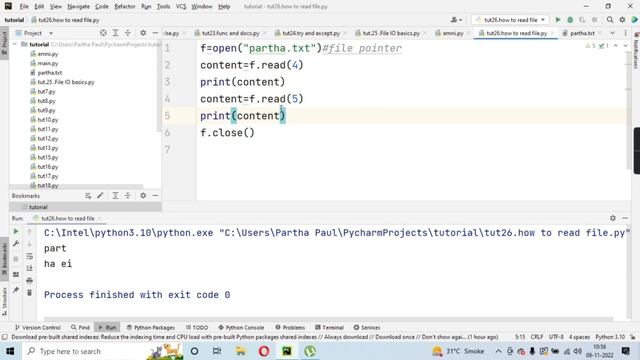This screenshot has width=640, height=360.
Task: Click the Bookmarks edit pencil icon
Action: coord(100,196)
